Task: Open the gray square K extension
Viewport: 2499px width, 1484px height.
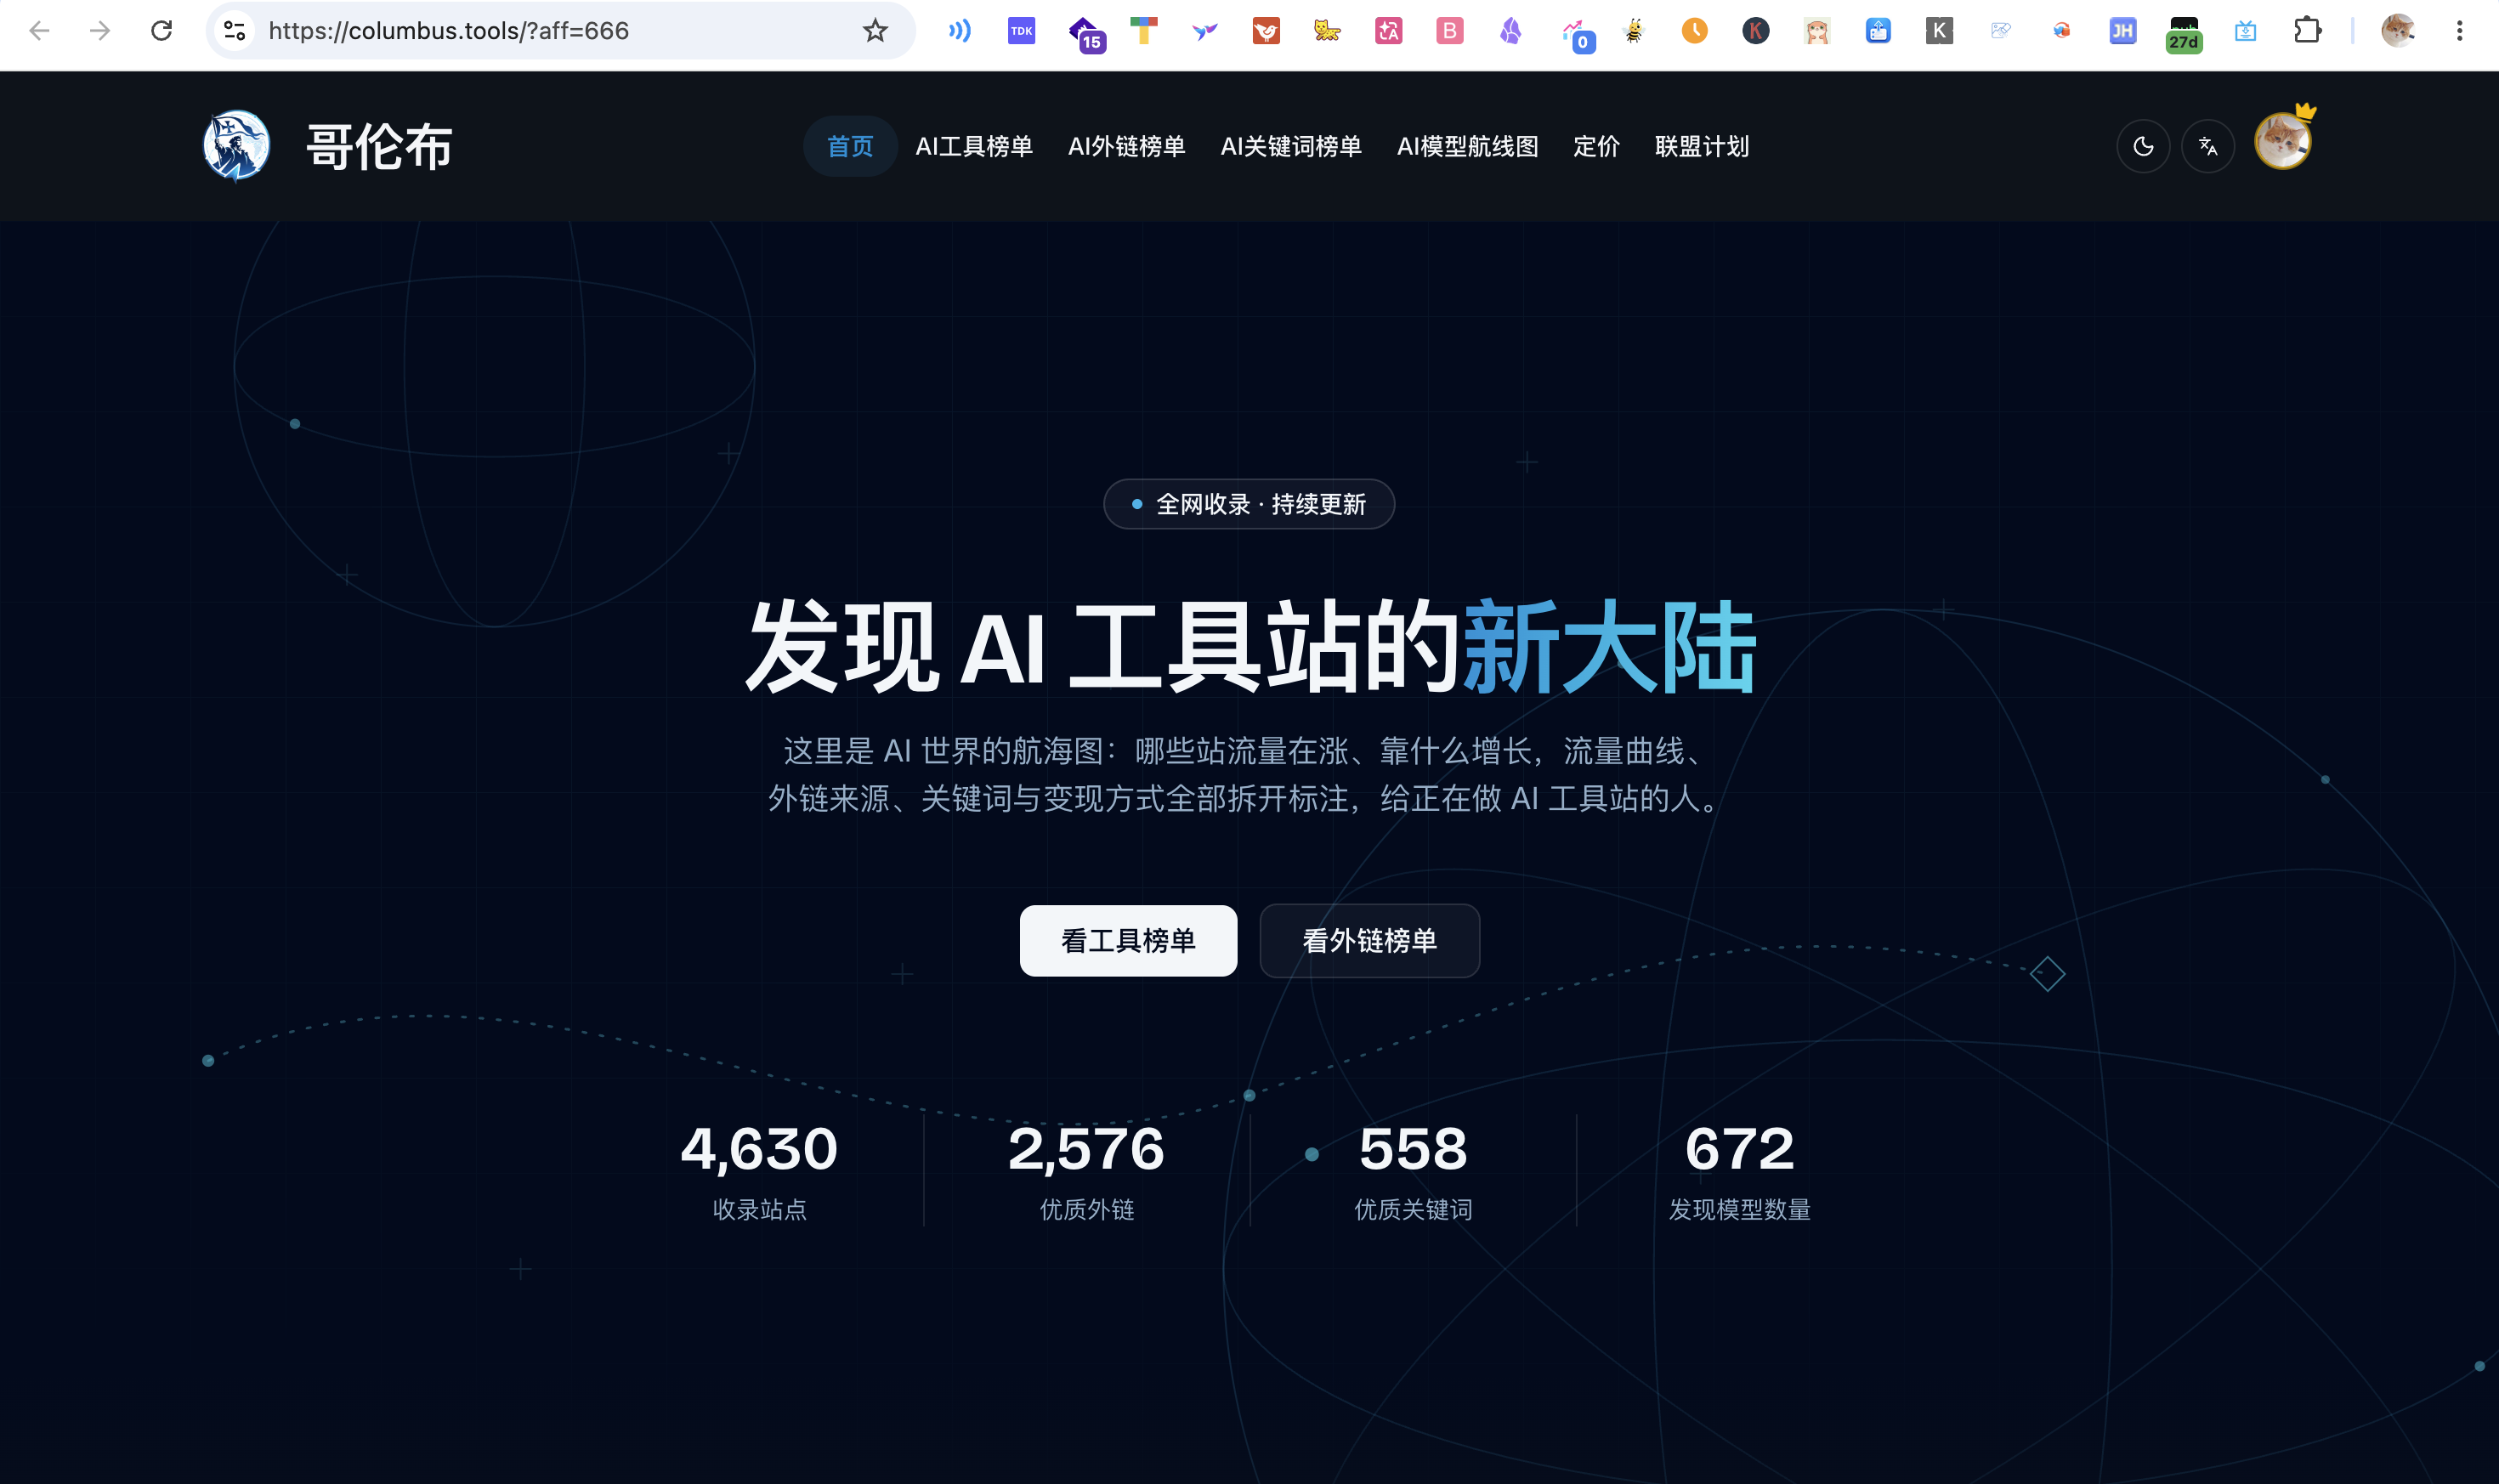Action: [x=1939, y=31]
